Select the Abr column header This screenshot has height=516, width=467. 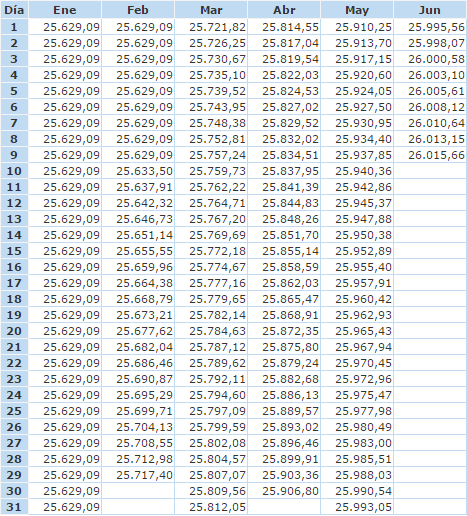coord(284,10)
